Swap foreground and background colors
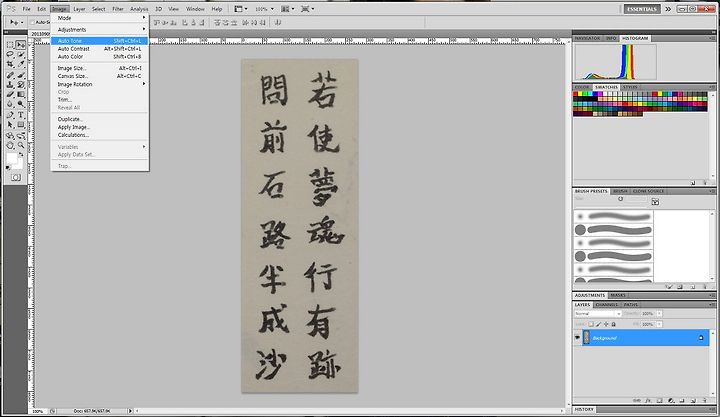 coord(21,155)
